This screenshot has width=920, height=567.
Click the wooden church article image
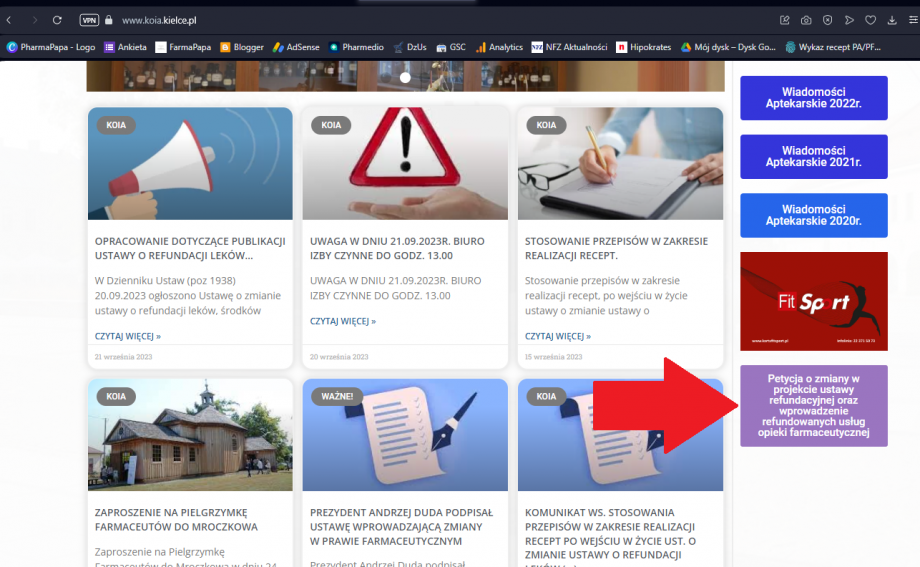[190, 434]
